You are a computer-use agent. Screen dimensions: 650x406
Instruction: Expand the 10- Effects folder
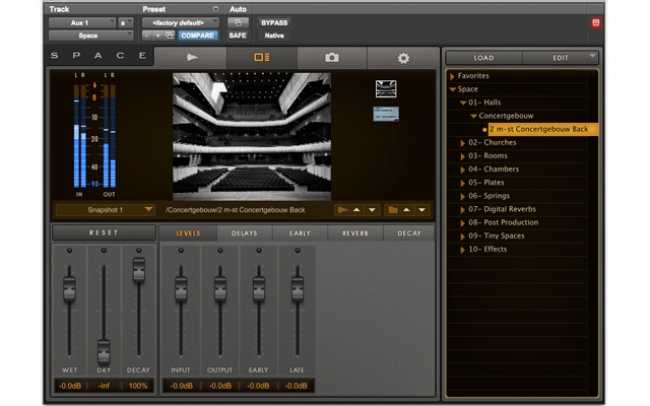463,249
